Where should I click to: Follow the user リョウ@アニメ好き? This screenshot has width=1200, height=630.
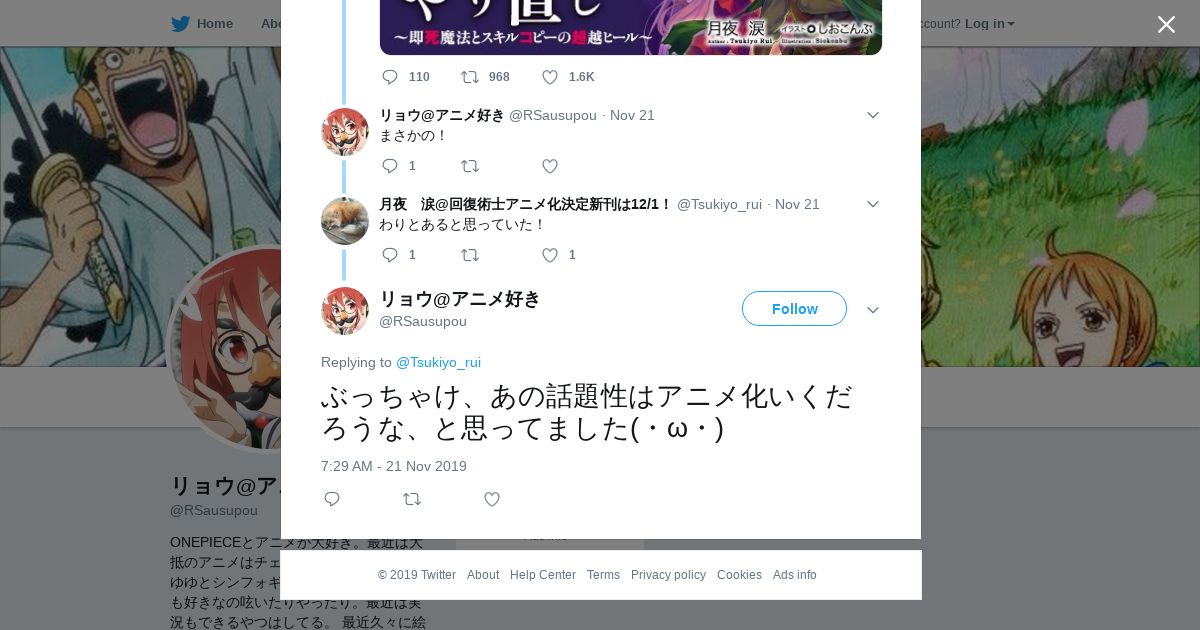pos(794,309)
